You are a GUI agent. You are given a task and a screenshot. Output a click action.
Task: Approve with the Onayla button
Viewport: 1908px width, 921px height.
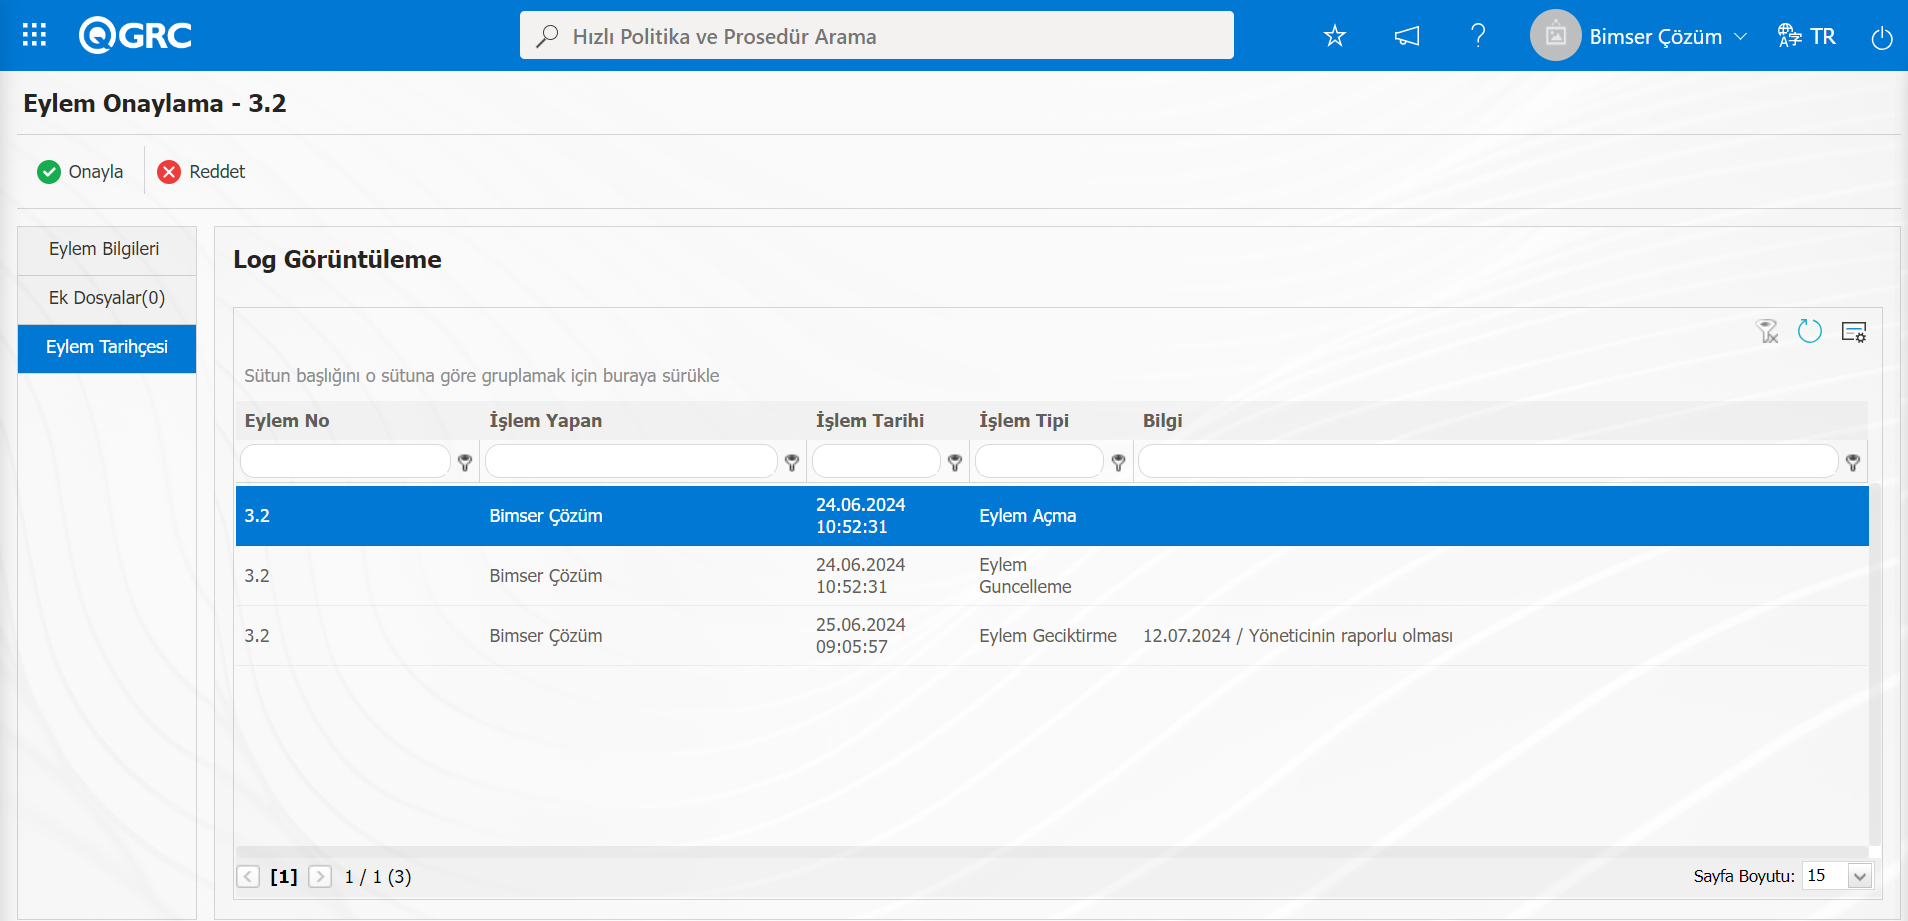(80, 172)
